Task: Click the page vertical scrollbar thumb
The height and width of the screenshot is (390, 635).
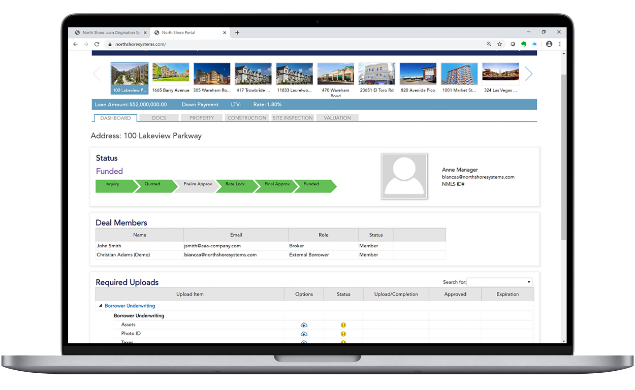Action: (563, 157)
